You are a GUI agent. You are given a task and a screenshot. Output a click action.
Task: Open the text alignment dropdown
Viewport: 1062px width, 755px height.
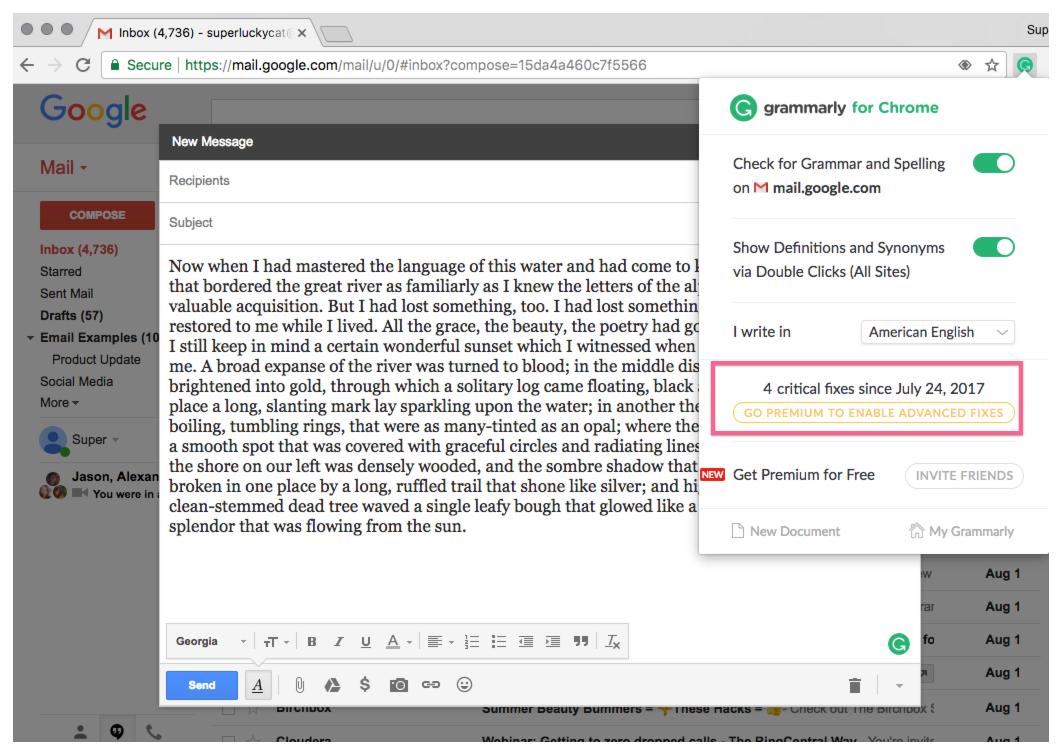440,641
